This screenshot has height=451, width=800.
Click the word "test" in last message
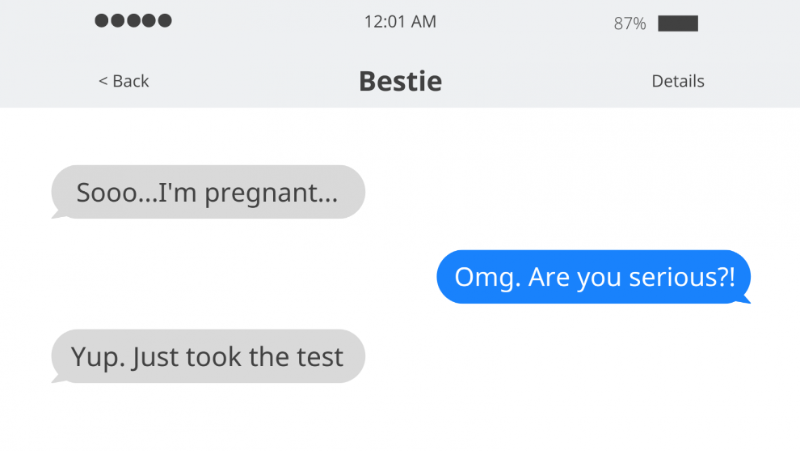[320, 356]
